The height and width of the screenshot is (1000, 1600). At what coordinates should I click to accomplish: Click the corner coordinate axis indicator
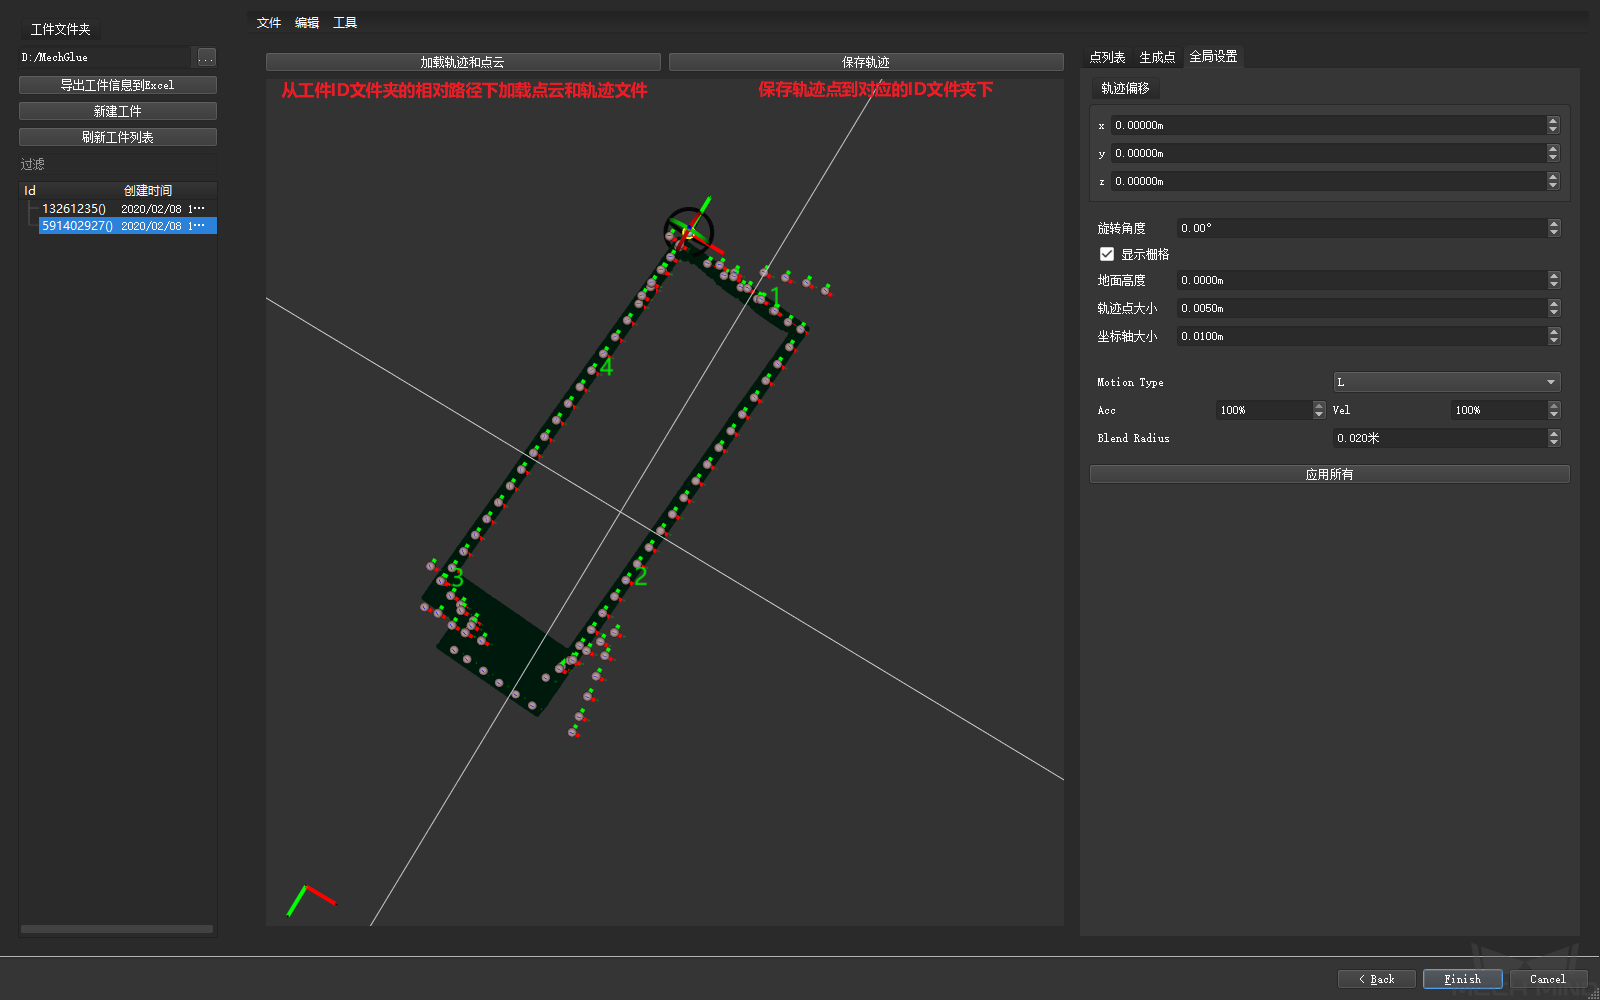click(311, 899)
